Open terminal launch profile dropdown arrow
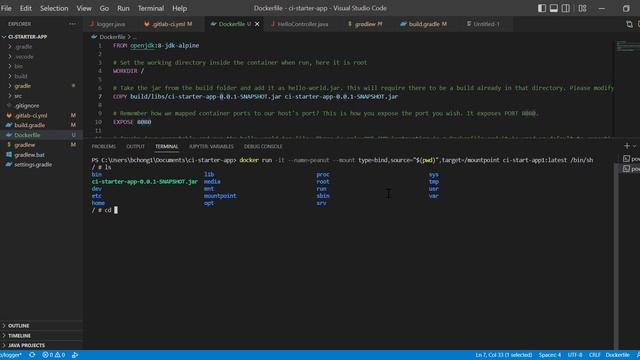 click(x=634, y=146)
